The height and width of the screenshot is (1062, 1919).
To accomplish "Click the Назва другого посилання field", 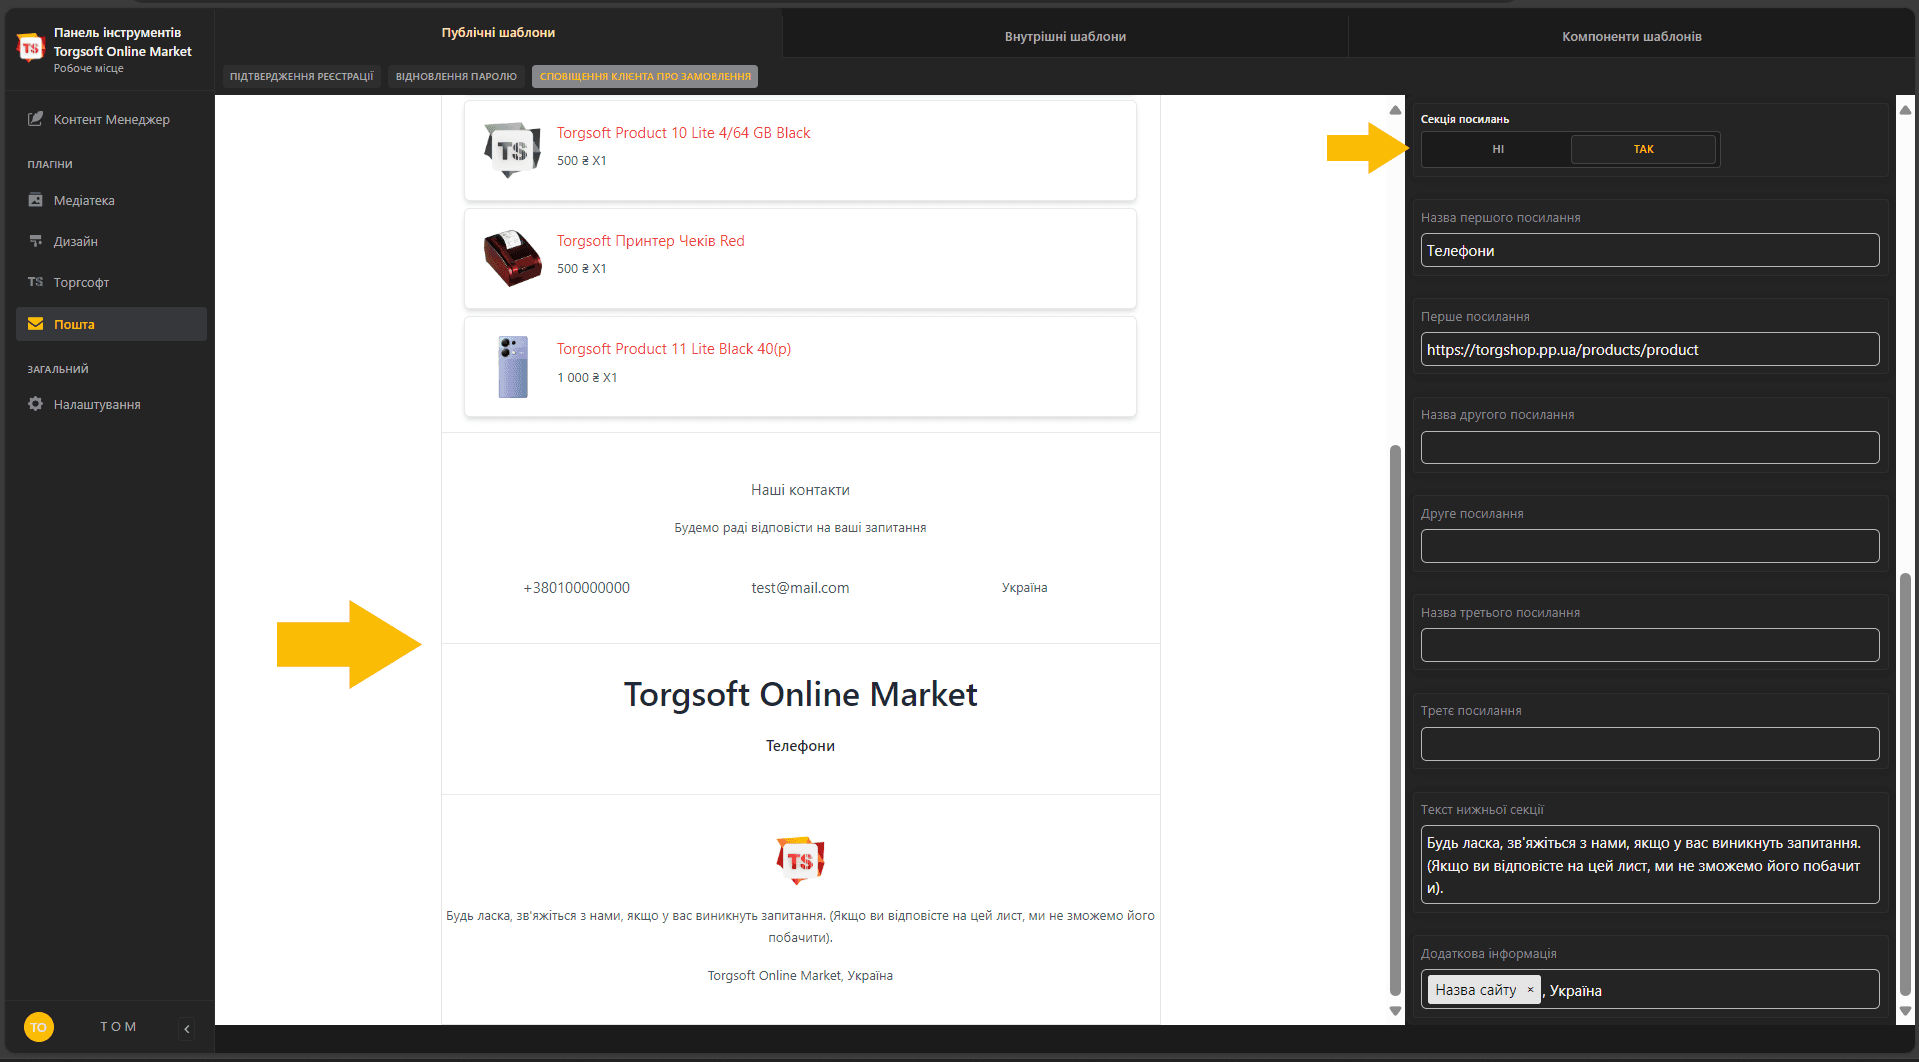I will 1649,447.
